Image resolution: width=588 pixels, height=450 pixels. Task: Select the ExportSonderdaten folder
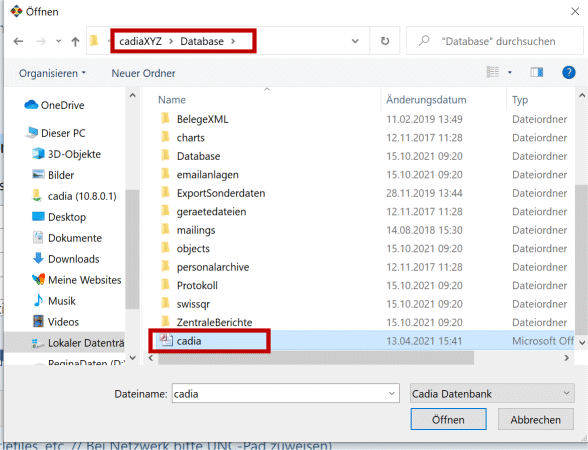tap(221, 193)
